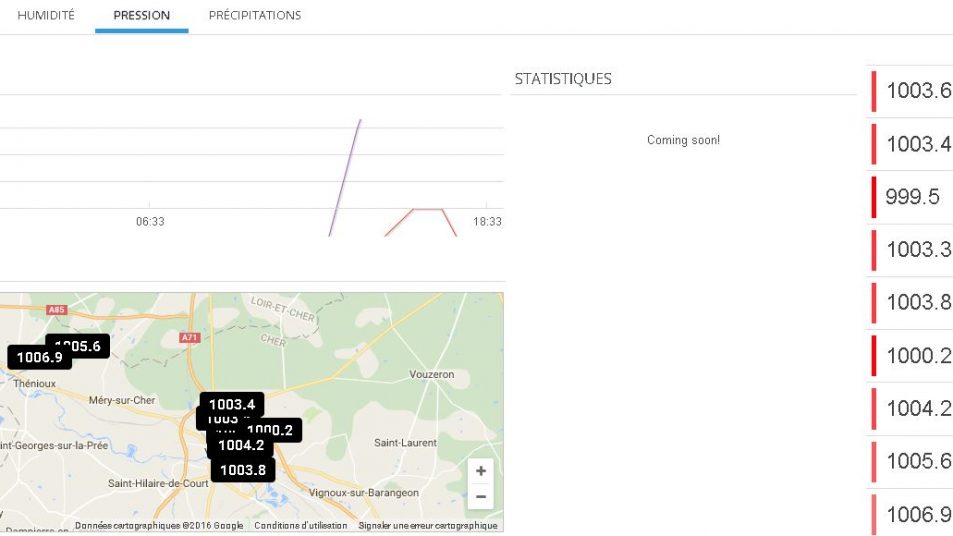This screenshot has width=953, height=536.
Task: Click the red color bar beside 1003.3
Action: (x=874, y=250)
